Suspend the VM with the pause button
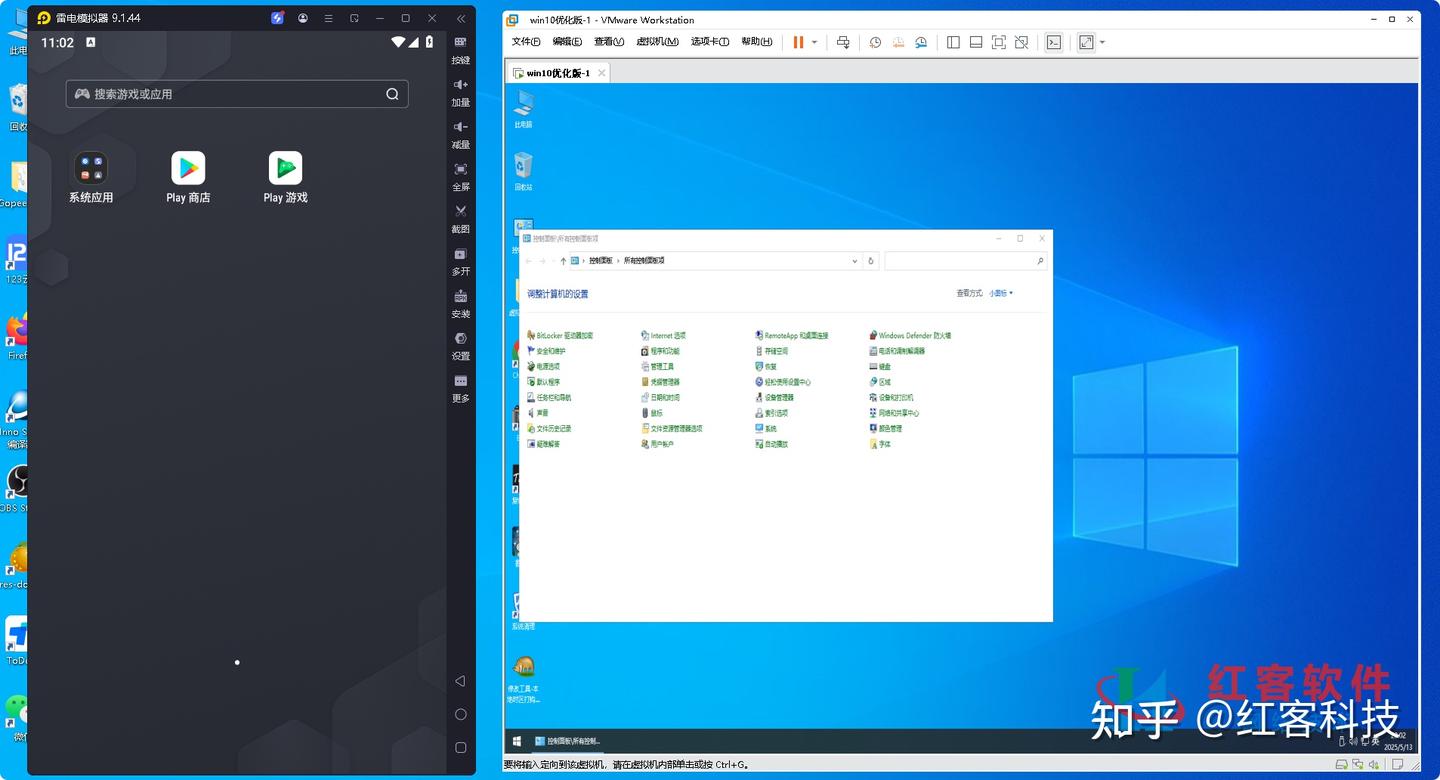 pyautogui.click(x=798, y=42)
